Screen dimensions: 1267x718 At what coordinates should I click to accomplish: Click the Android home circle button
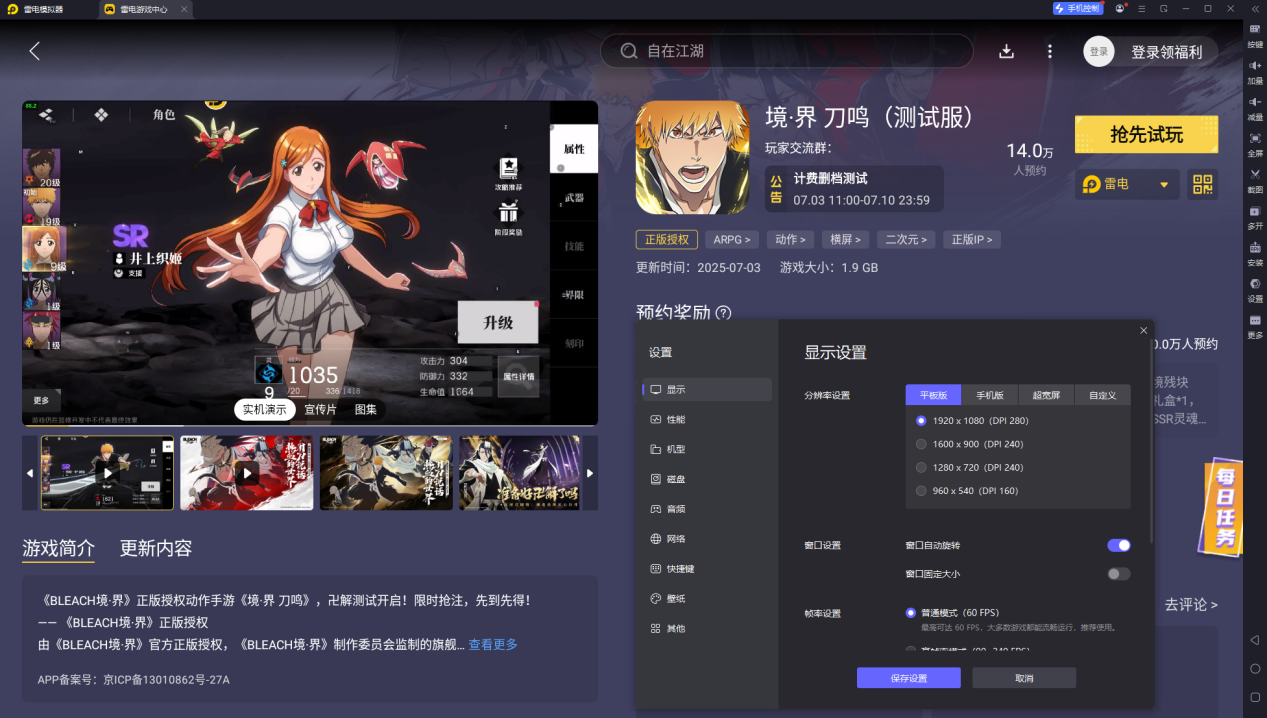coord(1255,668)
